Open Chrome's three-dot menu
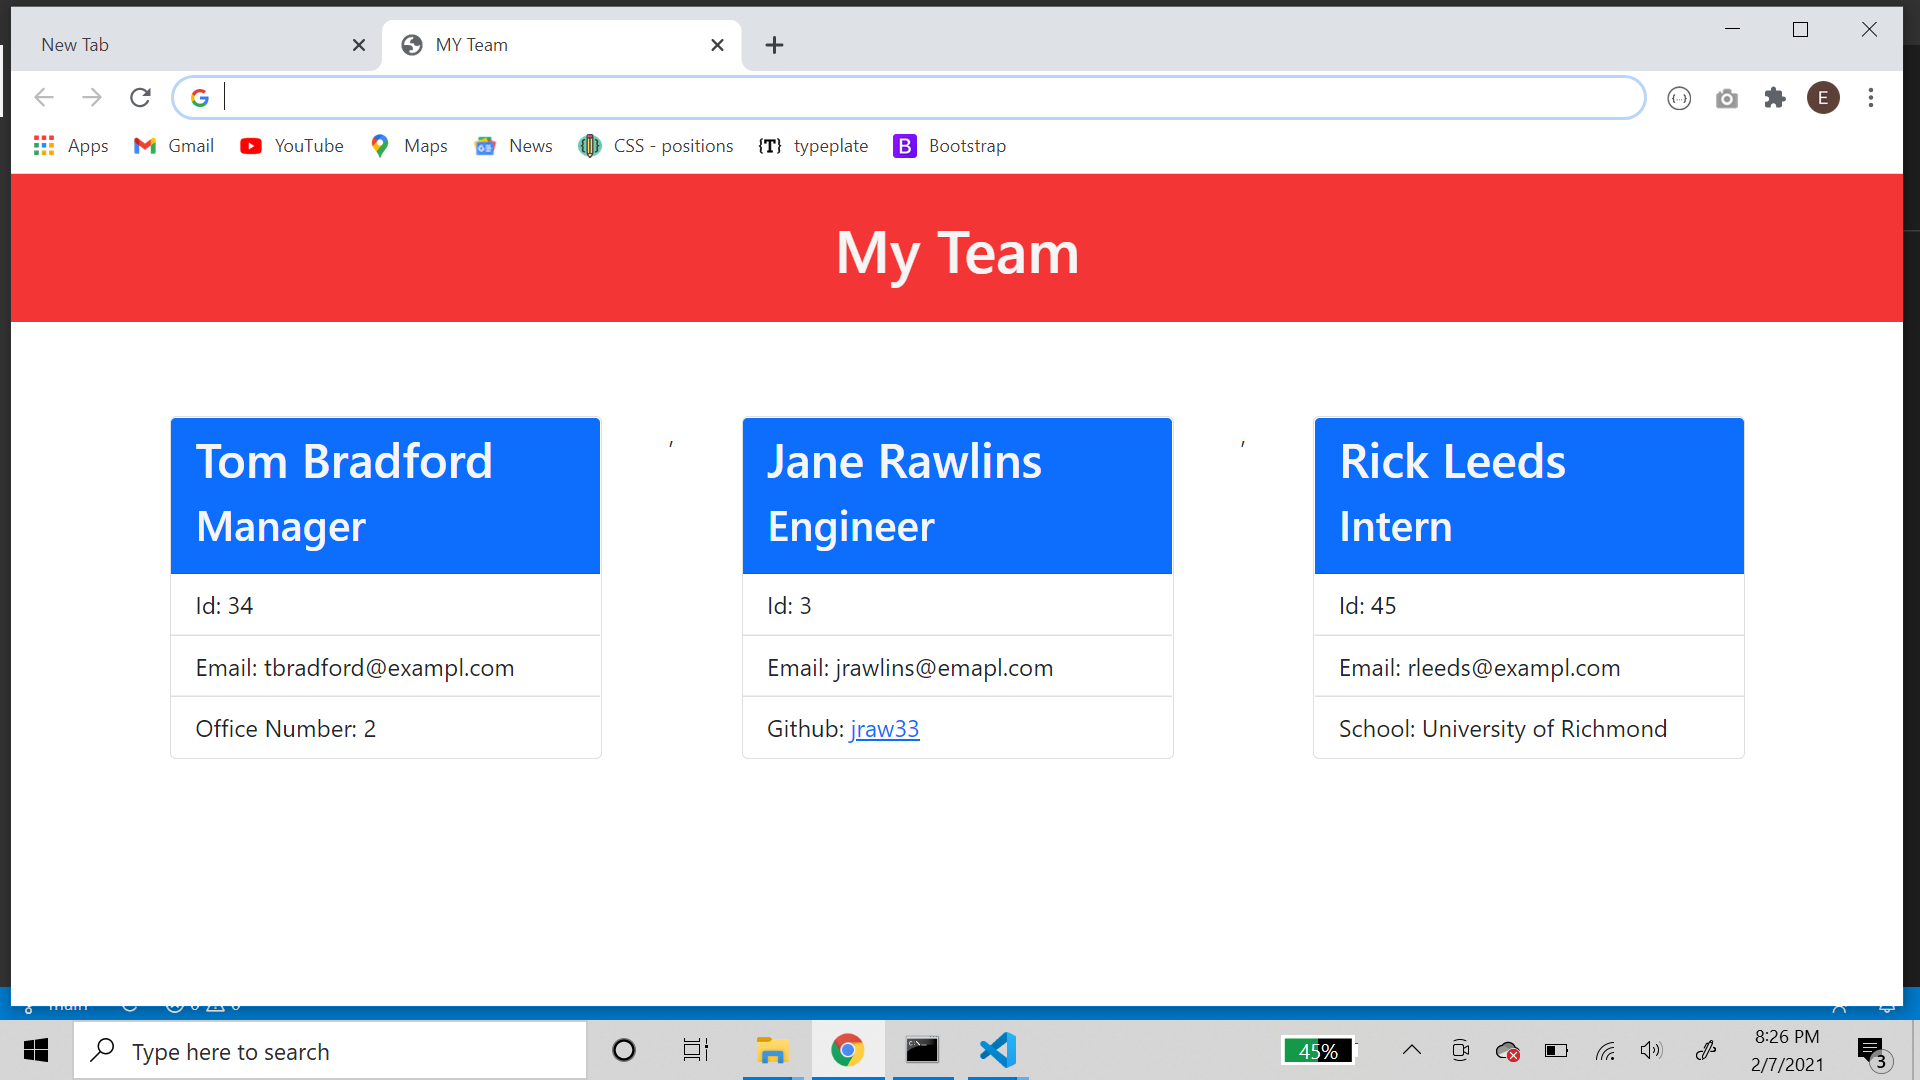 pyautogui.click(x=1870, y=97)
